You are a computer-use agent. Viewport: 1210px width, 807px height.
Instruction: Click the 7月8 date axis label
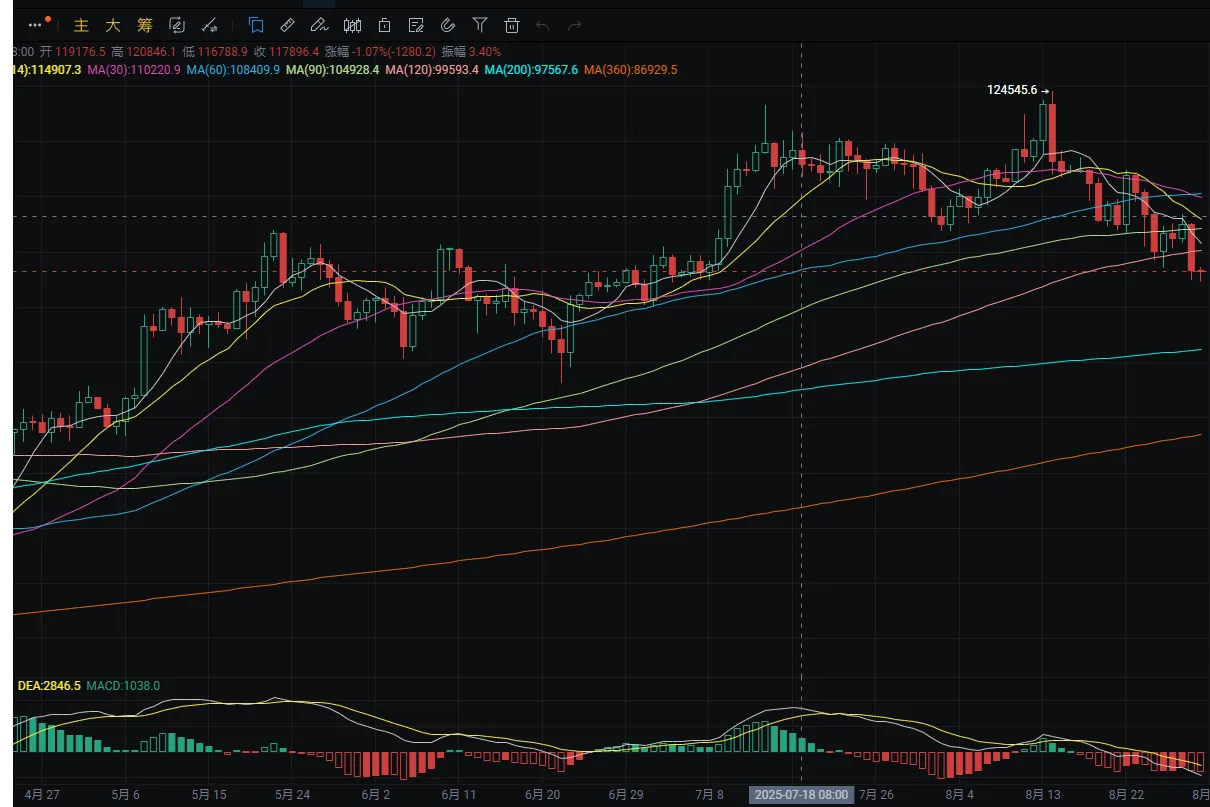point(708,795)
